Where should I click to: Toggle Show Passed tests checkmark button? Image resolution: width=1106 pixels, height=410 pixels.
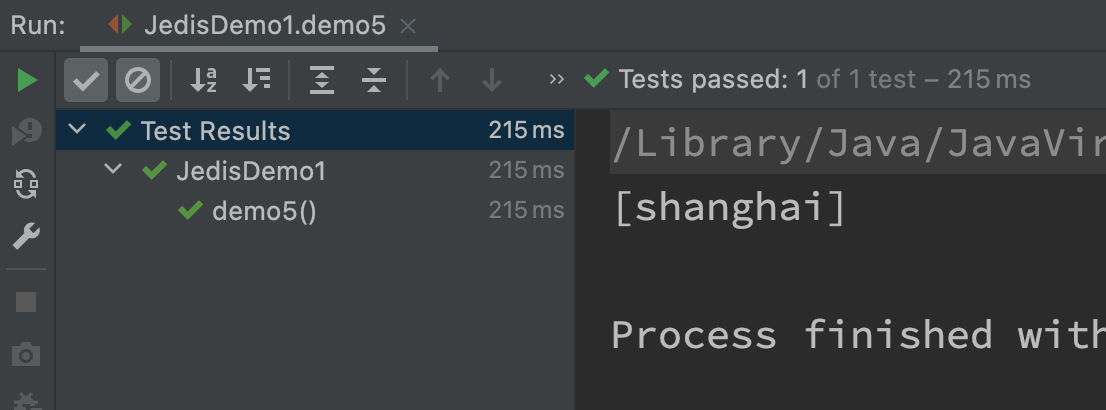(86, 80)
